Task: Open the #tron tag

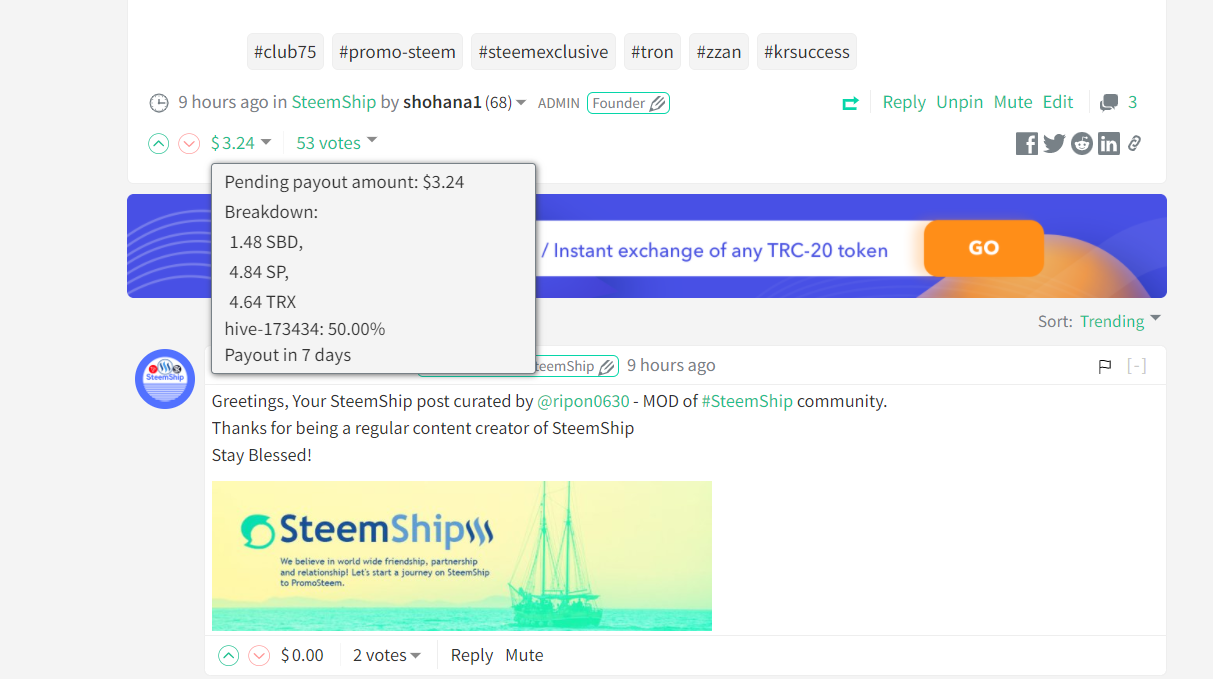Action: pos(652,52)
